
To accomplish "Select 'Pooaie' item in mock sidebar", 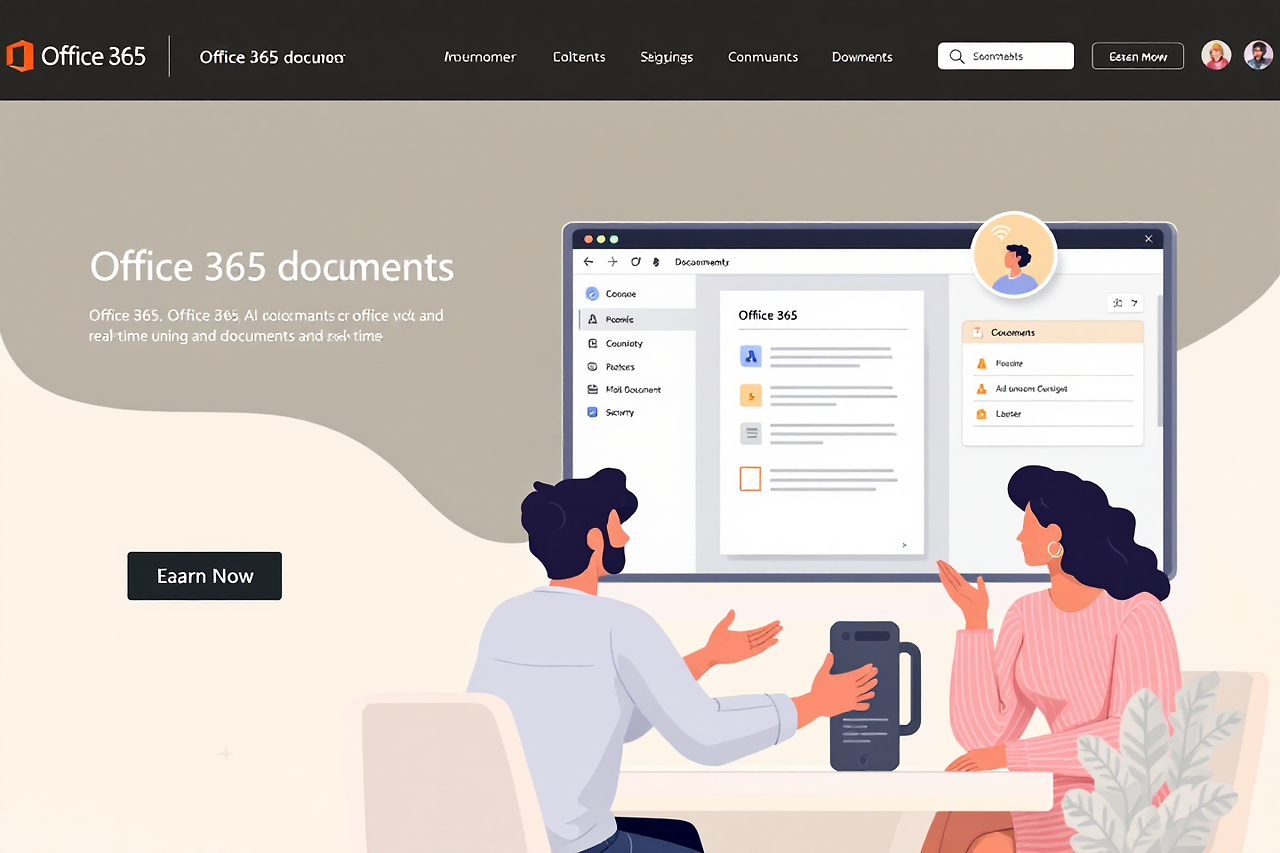I will pos(637,319).
